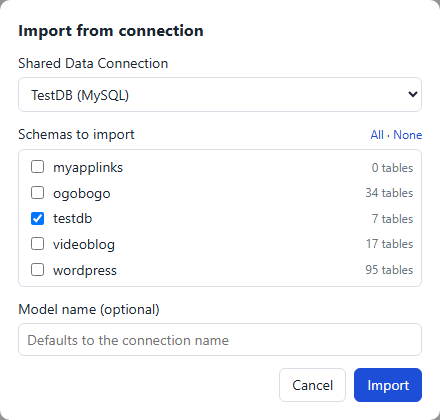Click the '34 tables' count
The width and height of the screenshot is (440, 420).
[389, 193]
